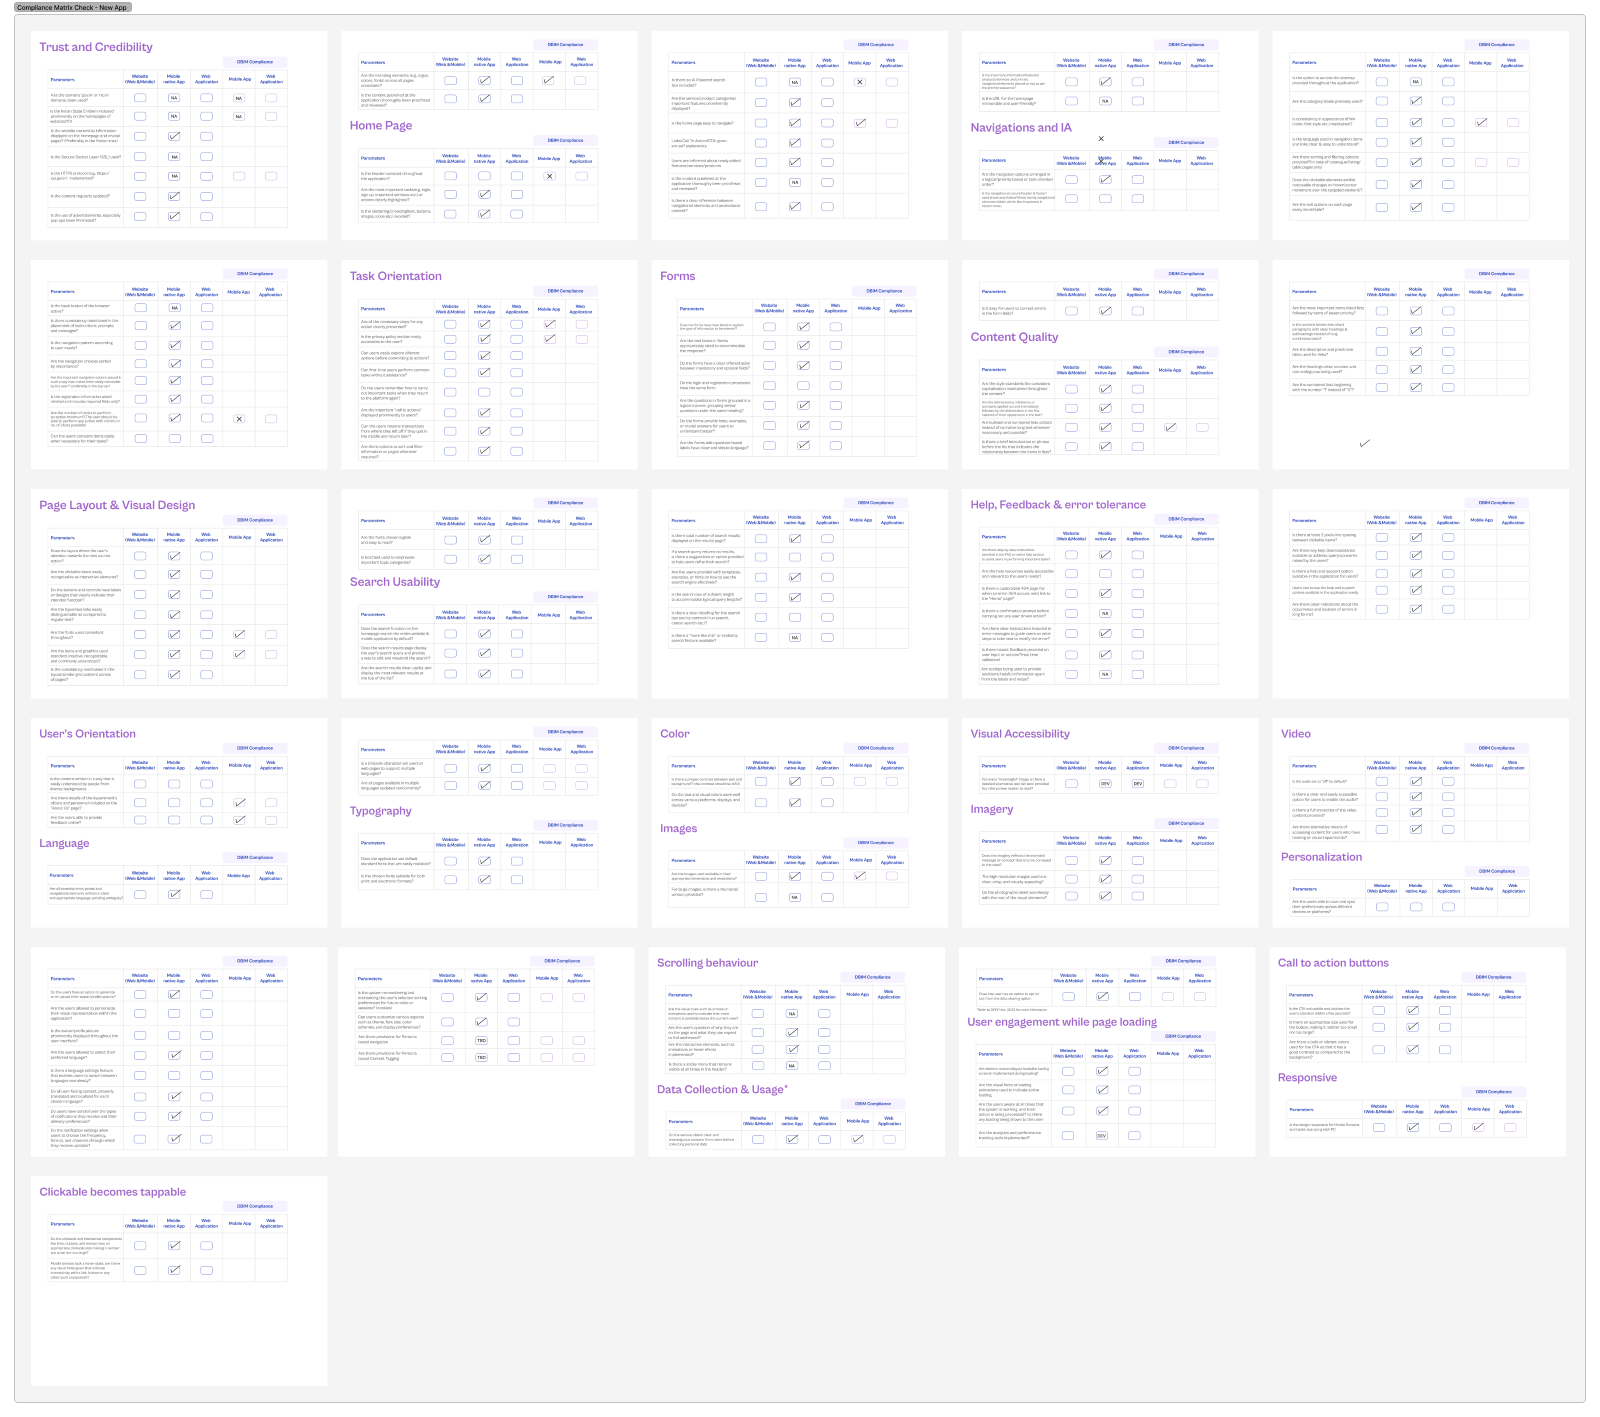Image resolution: width=1600 pixels, height=1417 pixels.
Task: Select the 'Typography' section heading
Action: coord(381,811)
